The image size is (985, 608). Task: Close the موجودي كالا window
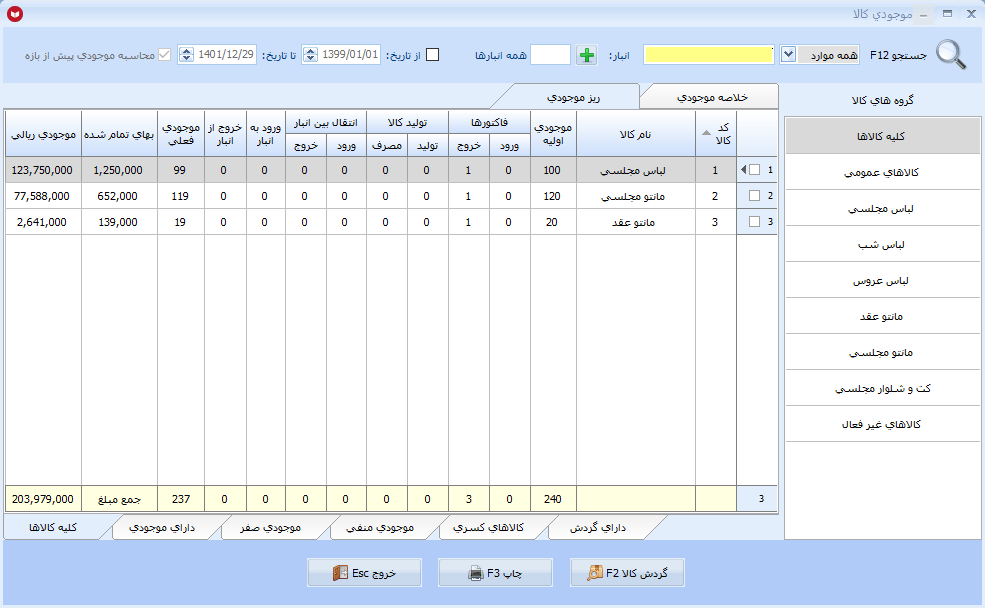971,13
